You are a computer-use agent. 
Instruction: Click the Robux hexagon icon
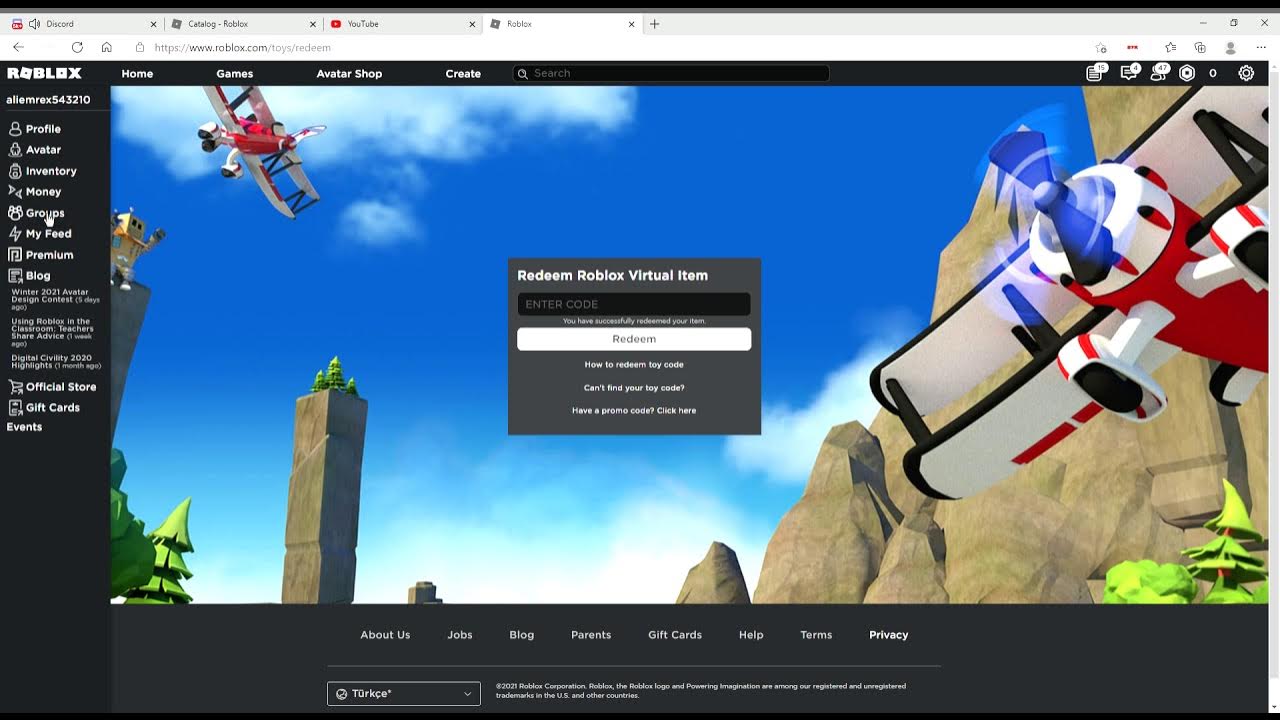point(1187,73)
